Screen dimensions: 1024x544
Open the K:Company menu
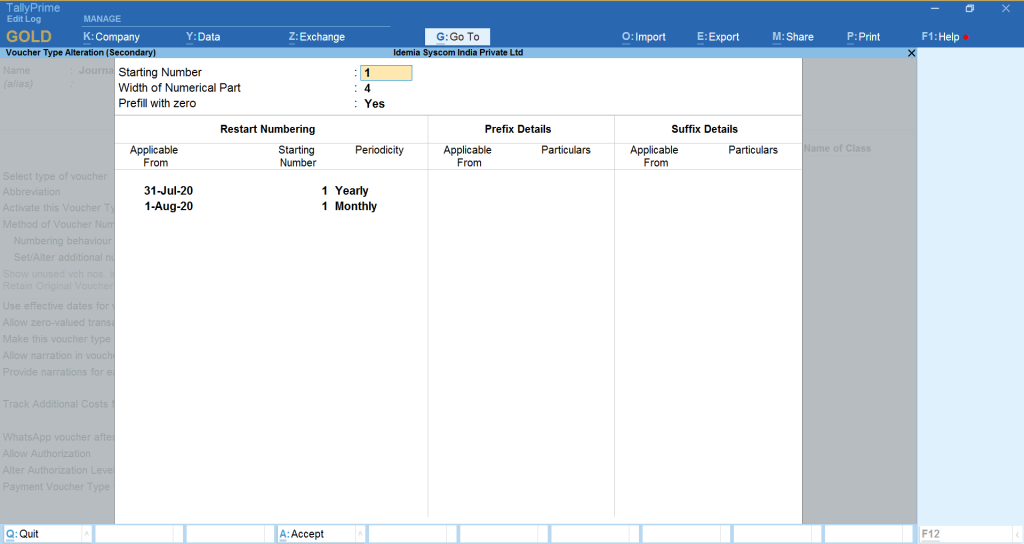coord(111,37)
